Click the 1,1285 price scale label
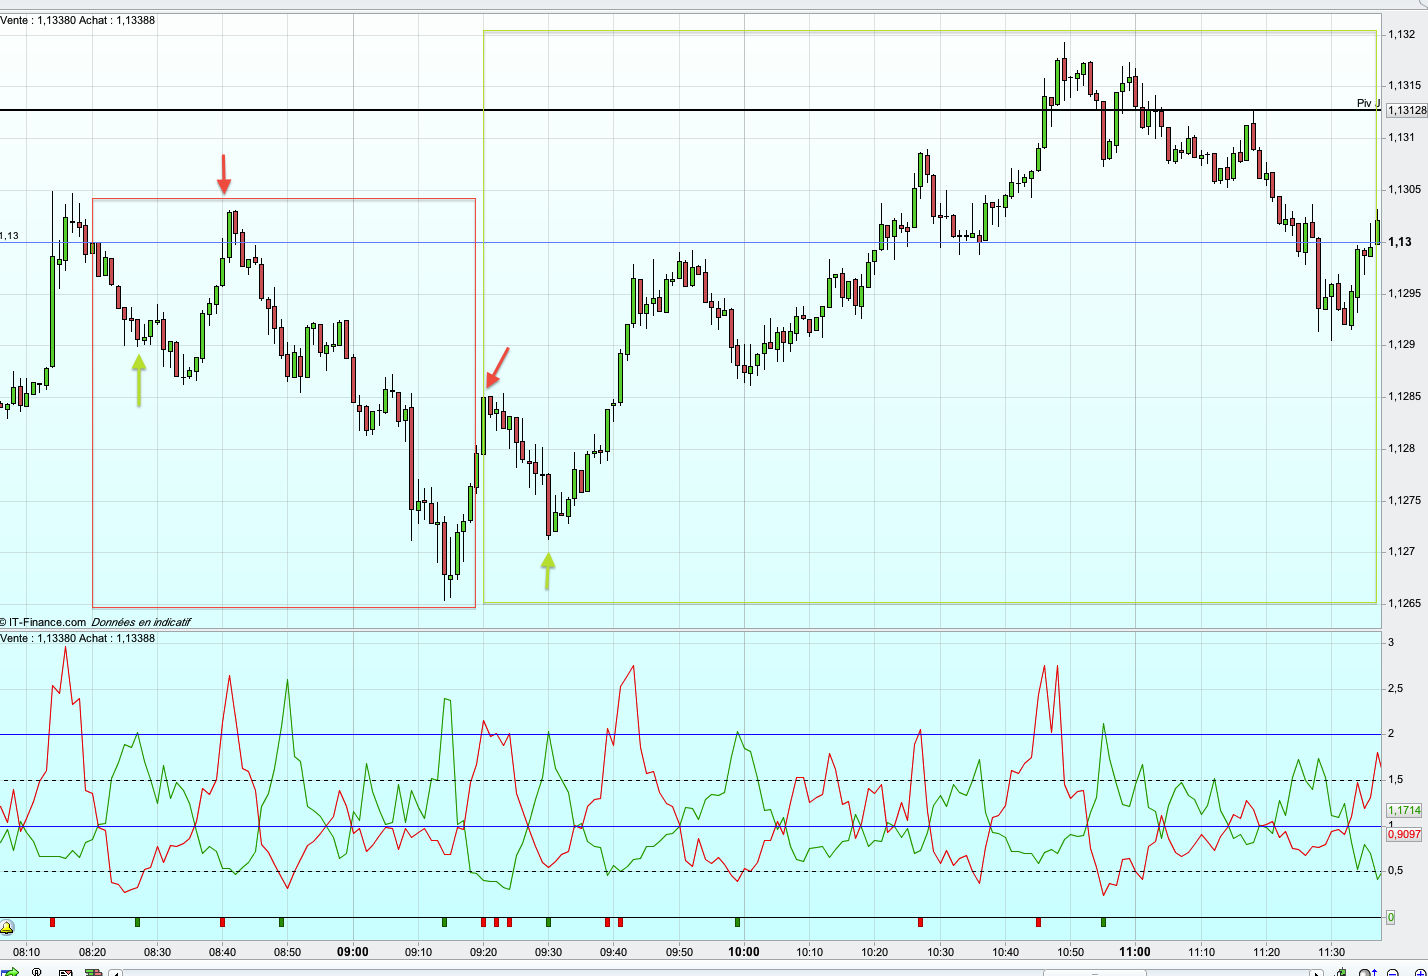This screenshot has height=976, width=1428. point(1405,396)
